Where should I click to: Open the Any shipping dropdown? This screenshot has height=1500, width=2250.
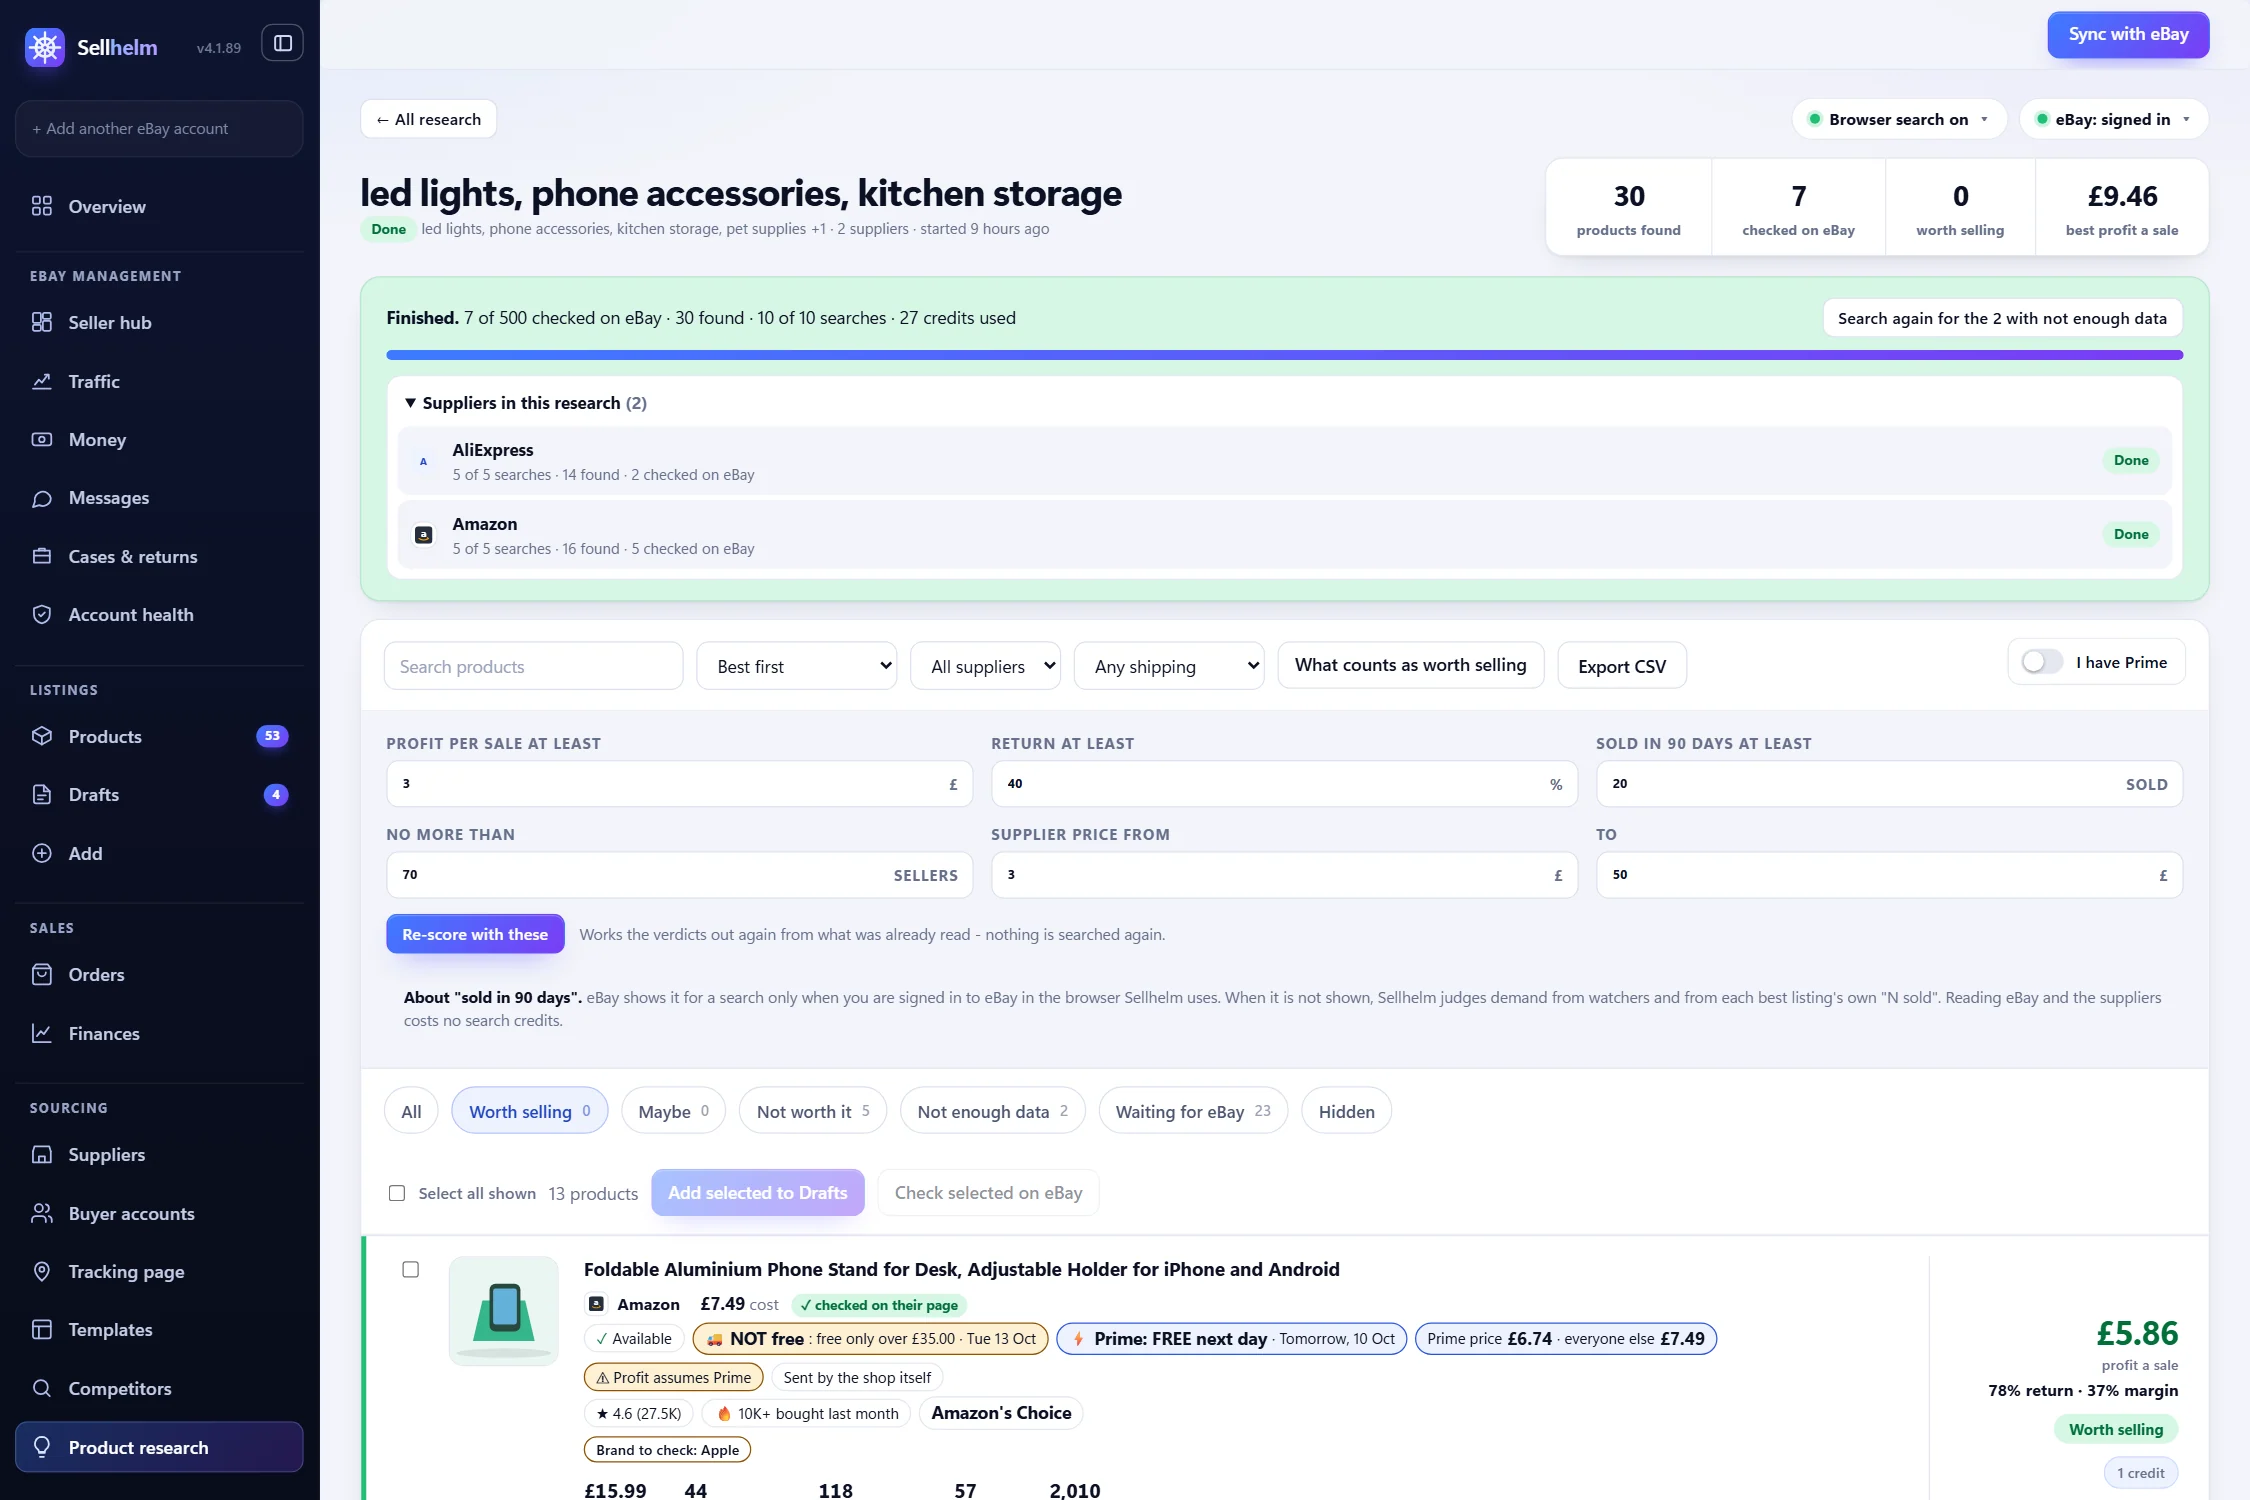pyautogui.click(x=1169, y=666)
